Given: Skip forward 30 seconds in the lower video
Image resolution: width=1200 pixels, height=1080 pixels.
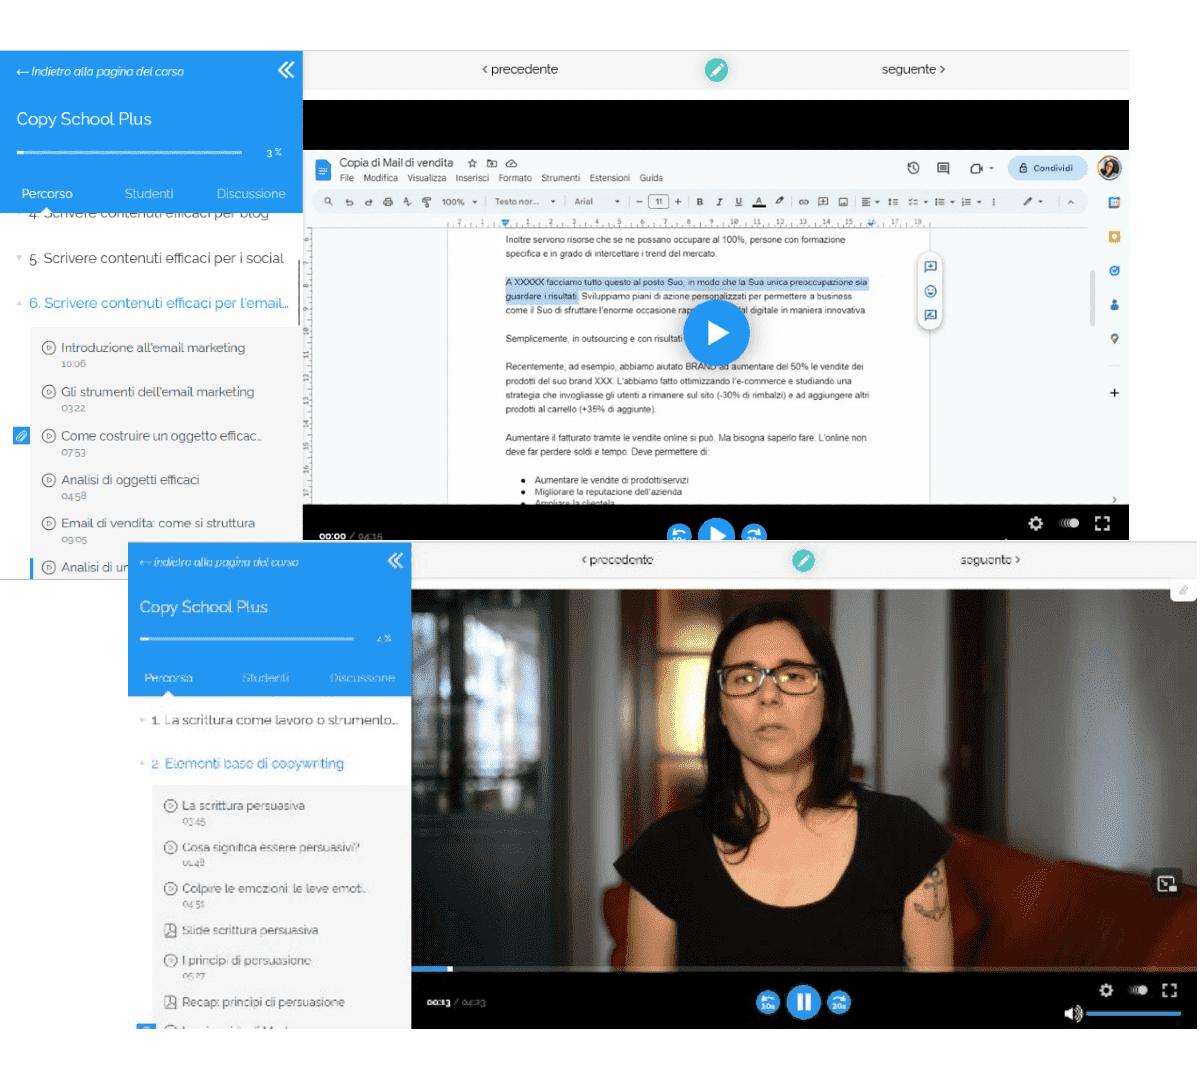Looking at the screenshot, I should (x=839, y=1002).
